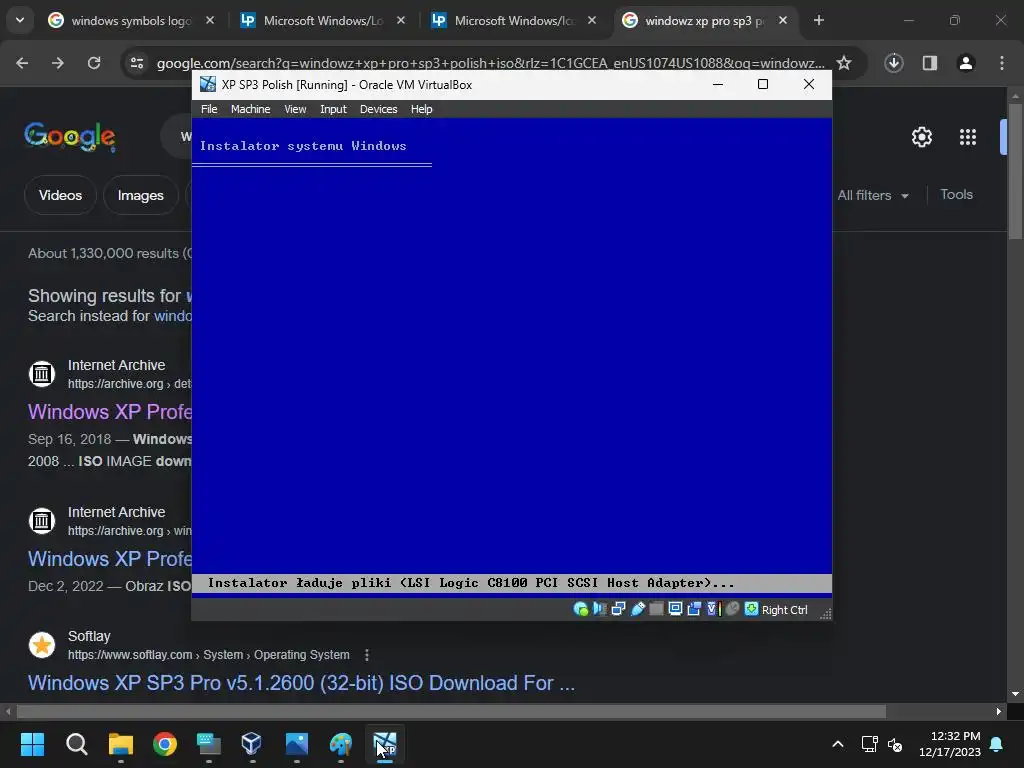Click the vertical scrollbar down arrow
The image size is (1024, 768).
tap(1016, 694)
